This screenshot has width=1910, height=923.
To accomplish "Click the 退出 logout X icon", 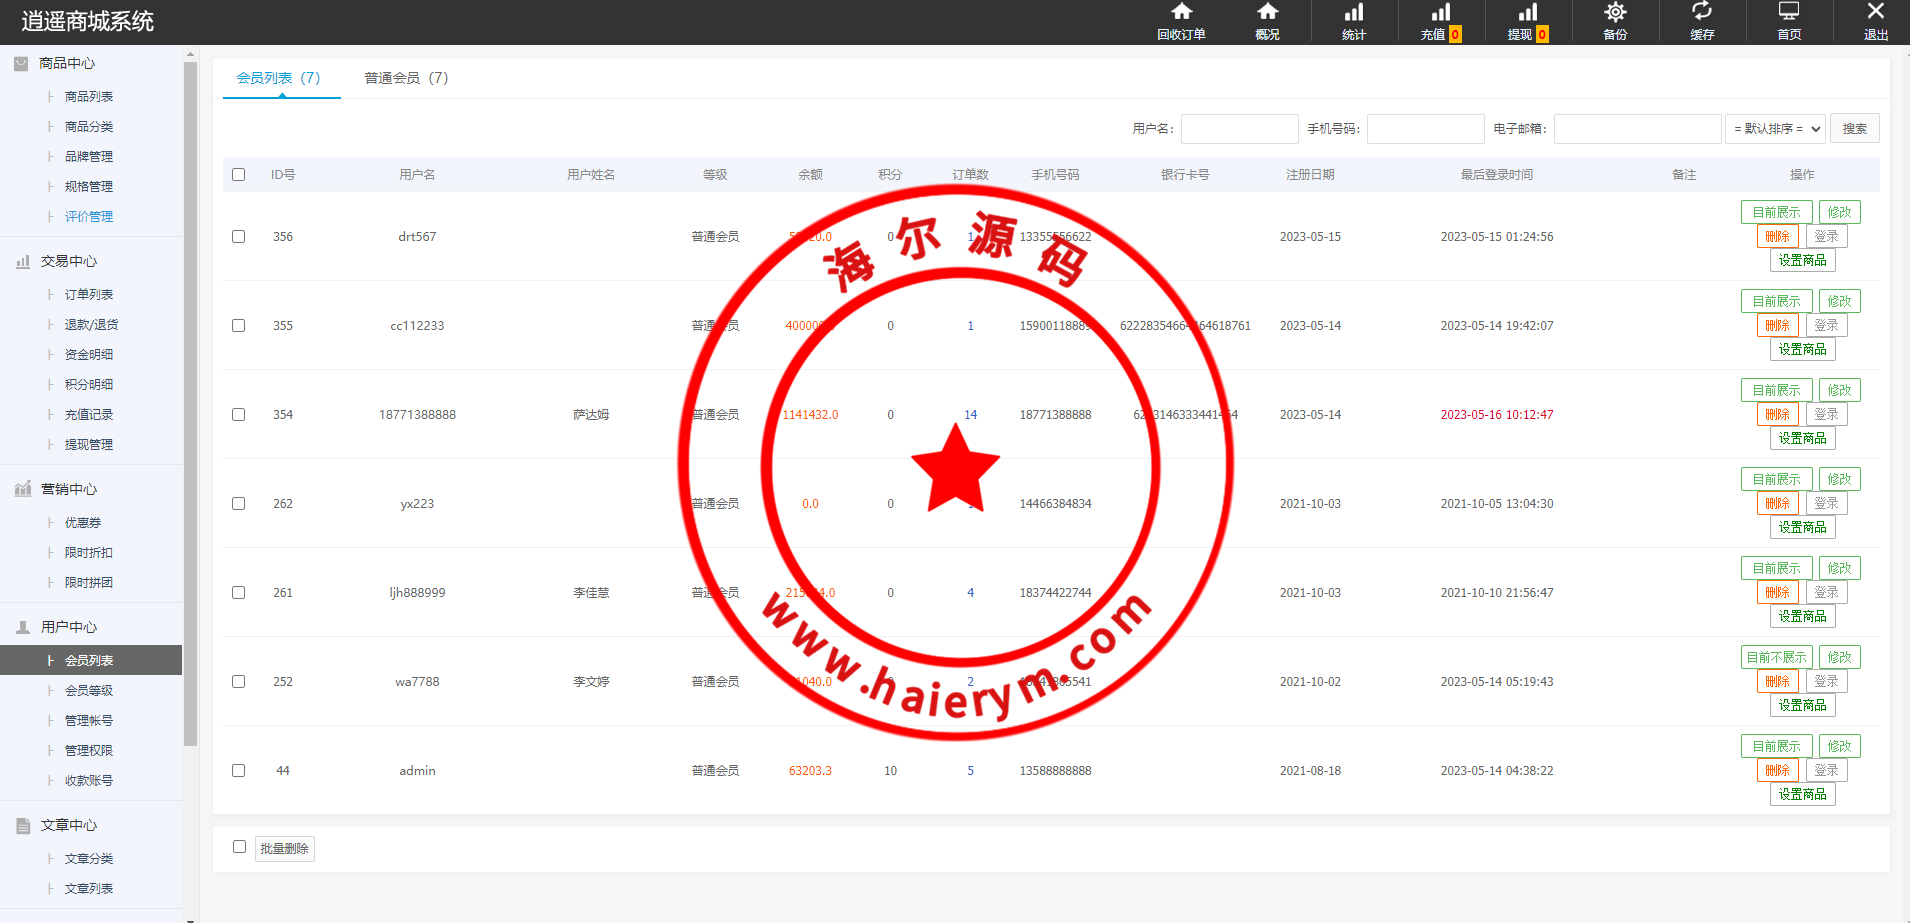I will 1875,13.
